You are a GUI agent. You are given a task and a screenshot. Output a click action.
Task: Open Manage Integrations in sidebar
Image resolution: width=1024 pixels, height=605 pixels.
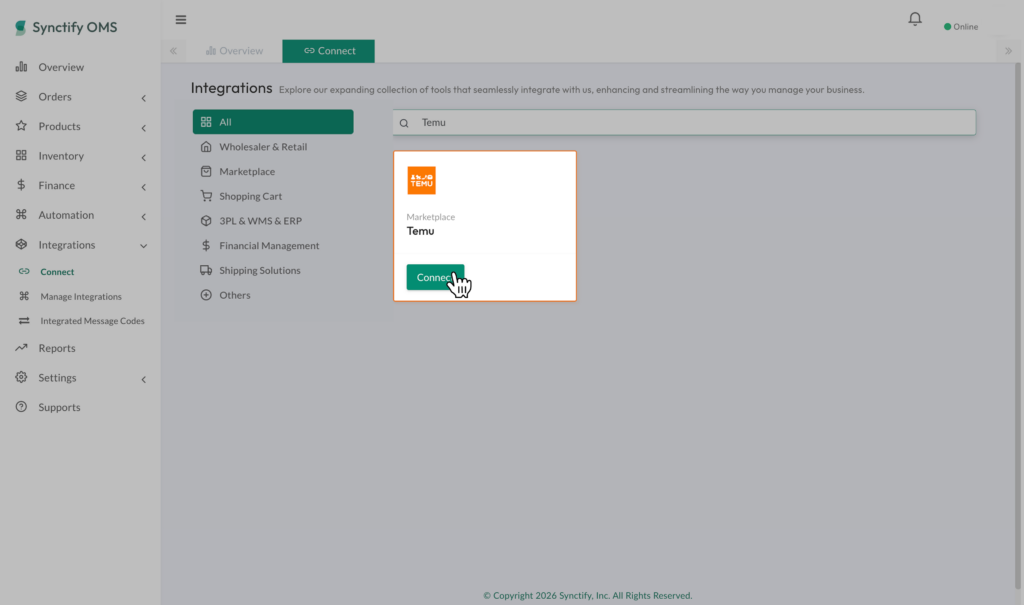click(81, 297)
